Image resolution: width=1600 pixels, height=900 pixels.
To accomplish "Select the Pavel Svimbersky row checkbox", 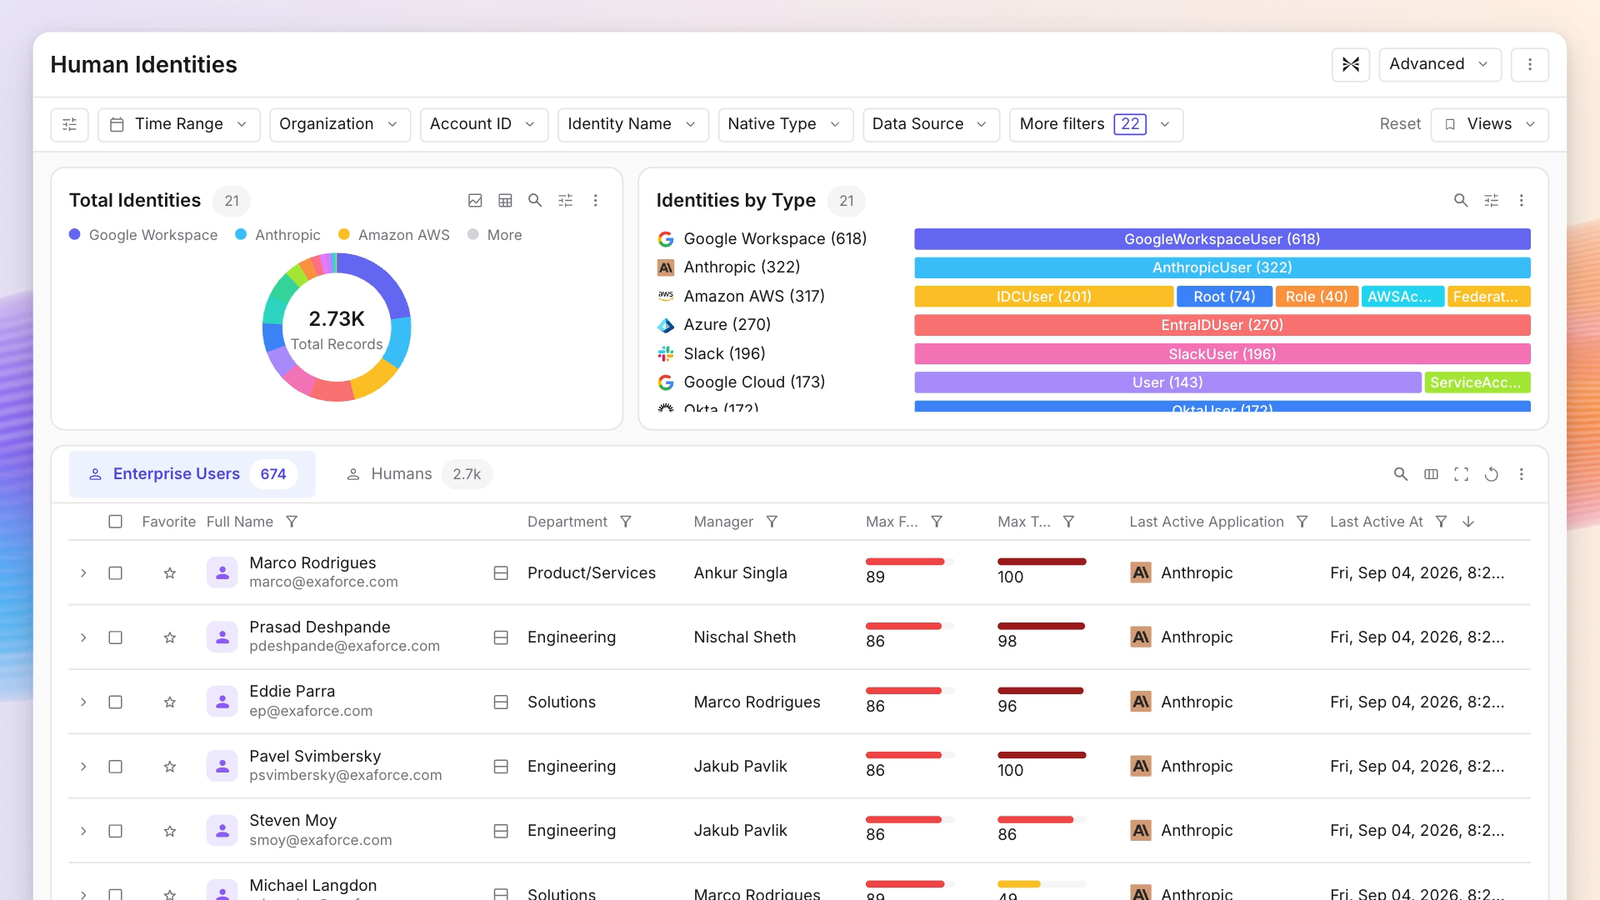I will (116, 766).
